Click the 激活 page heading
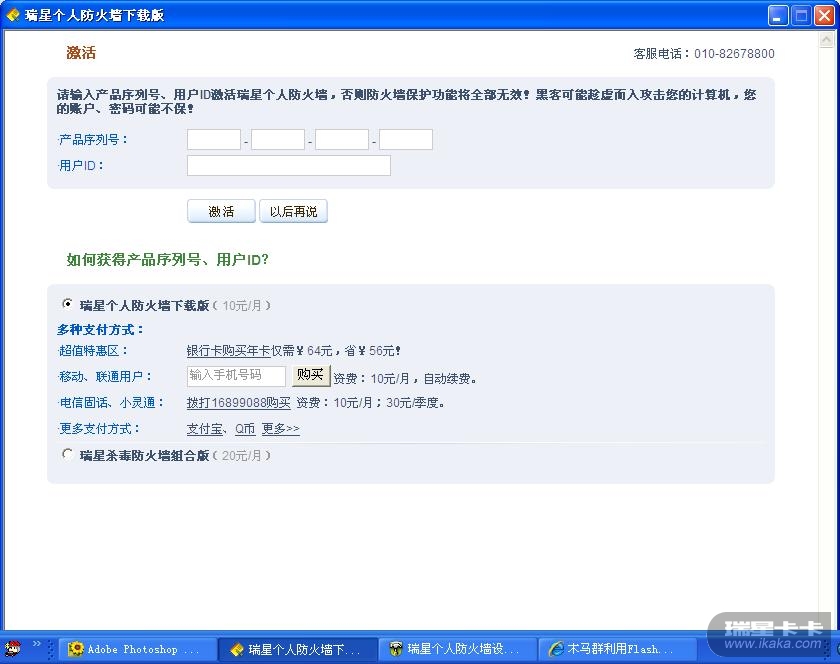This screenshot has width=840, height=664. pos(81,53)
